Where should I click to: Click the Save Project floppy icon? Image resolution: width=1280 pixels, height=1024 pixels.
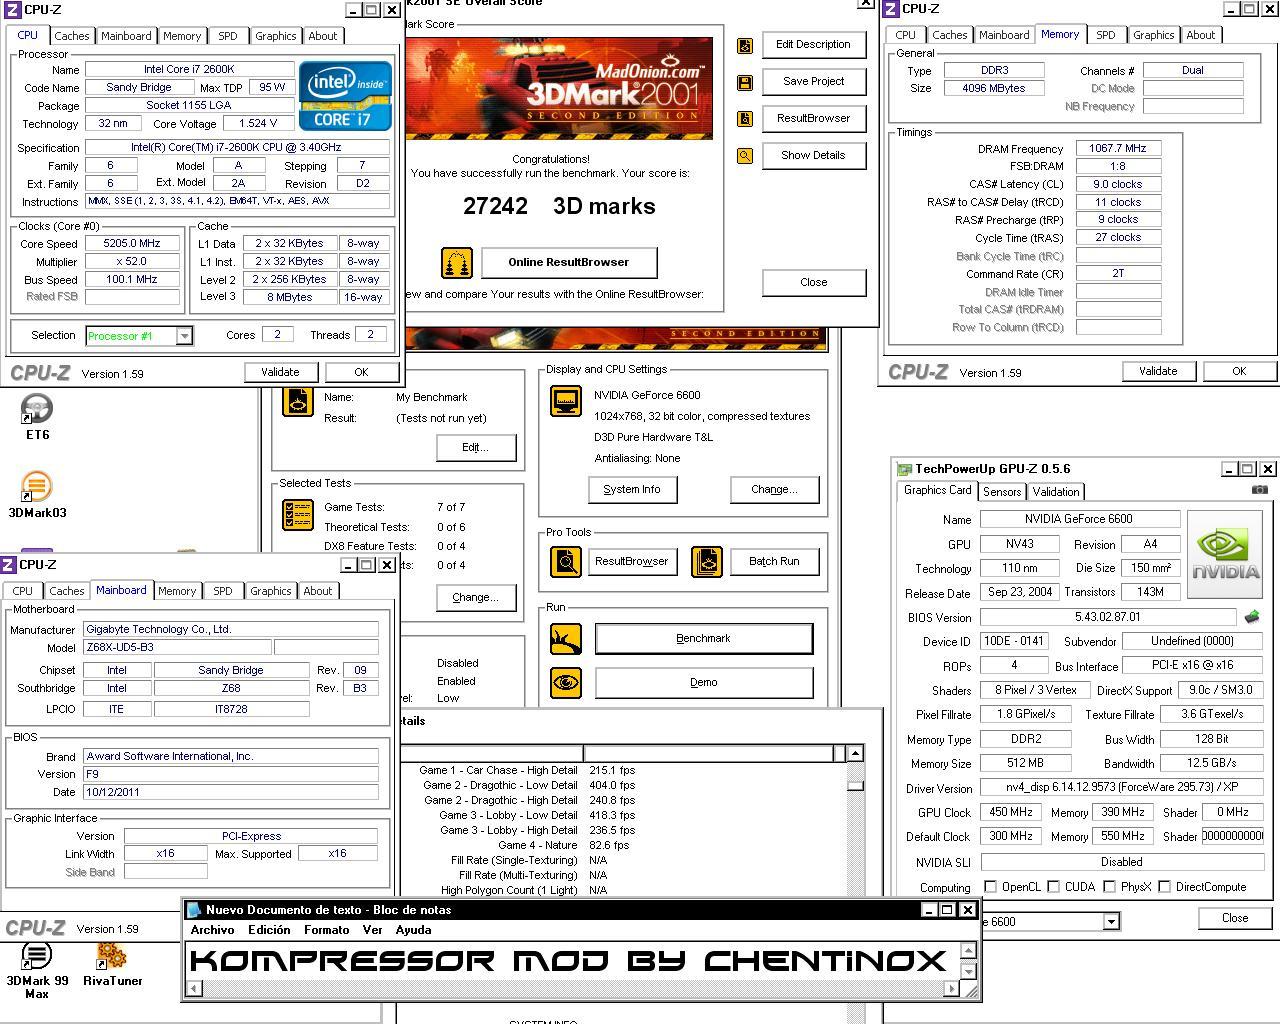click(x=745, y=82)
